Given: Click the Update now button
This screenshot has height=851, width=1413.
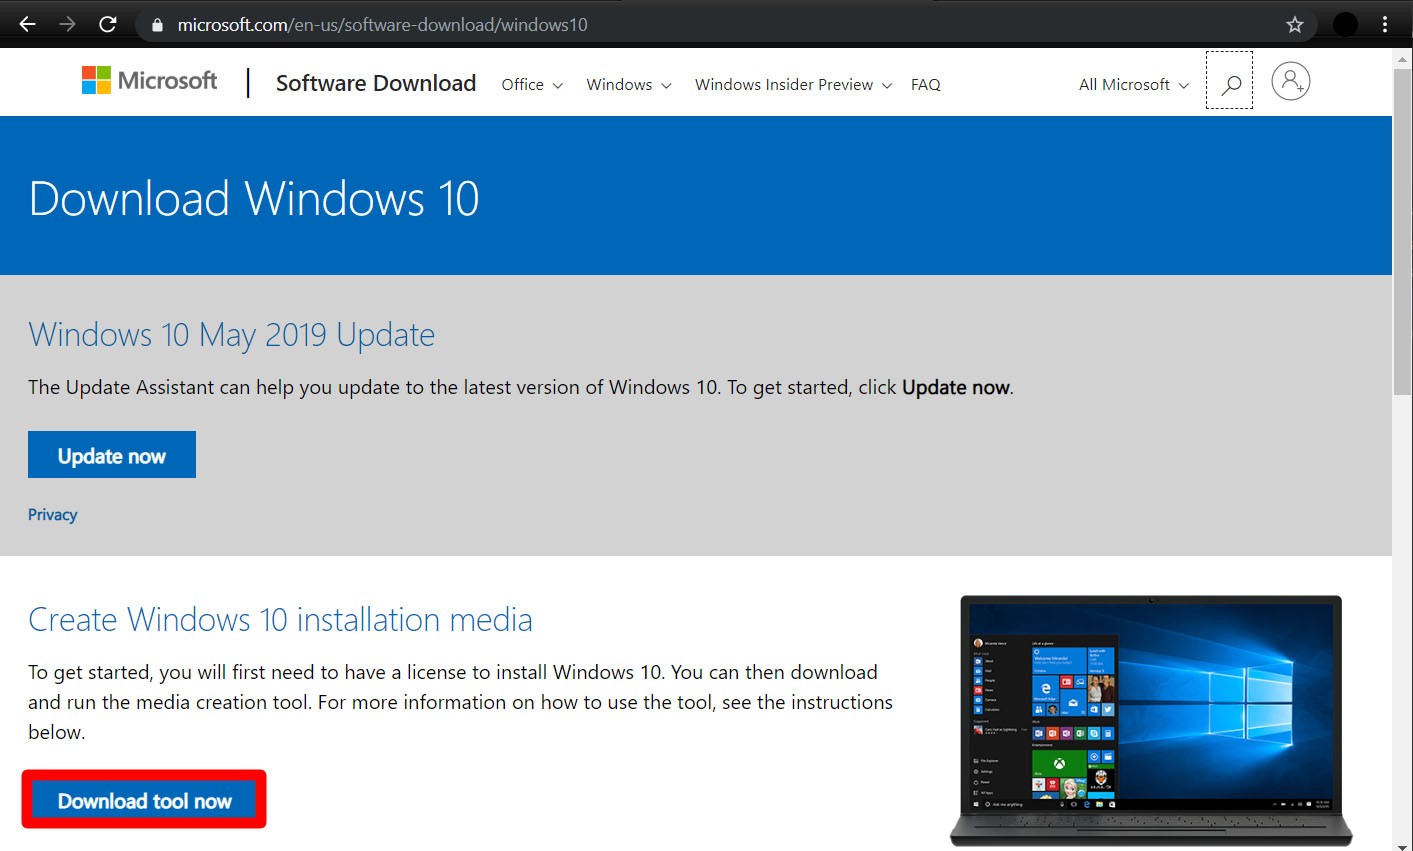Looking at the screenshot, I should 111,454.
